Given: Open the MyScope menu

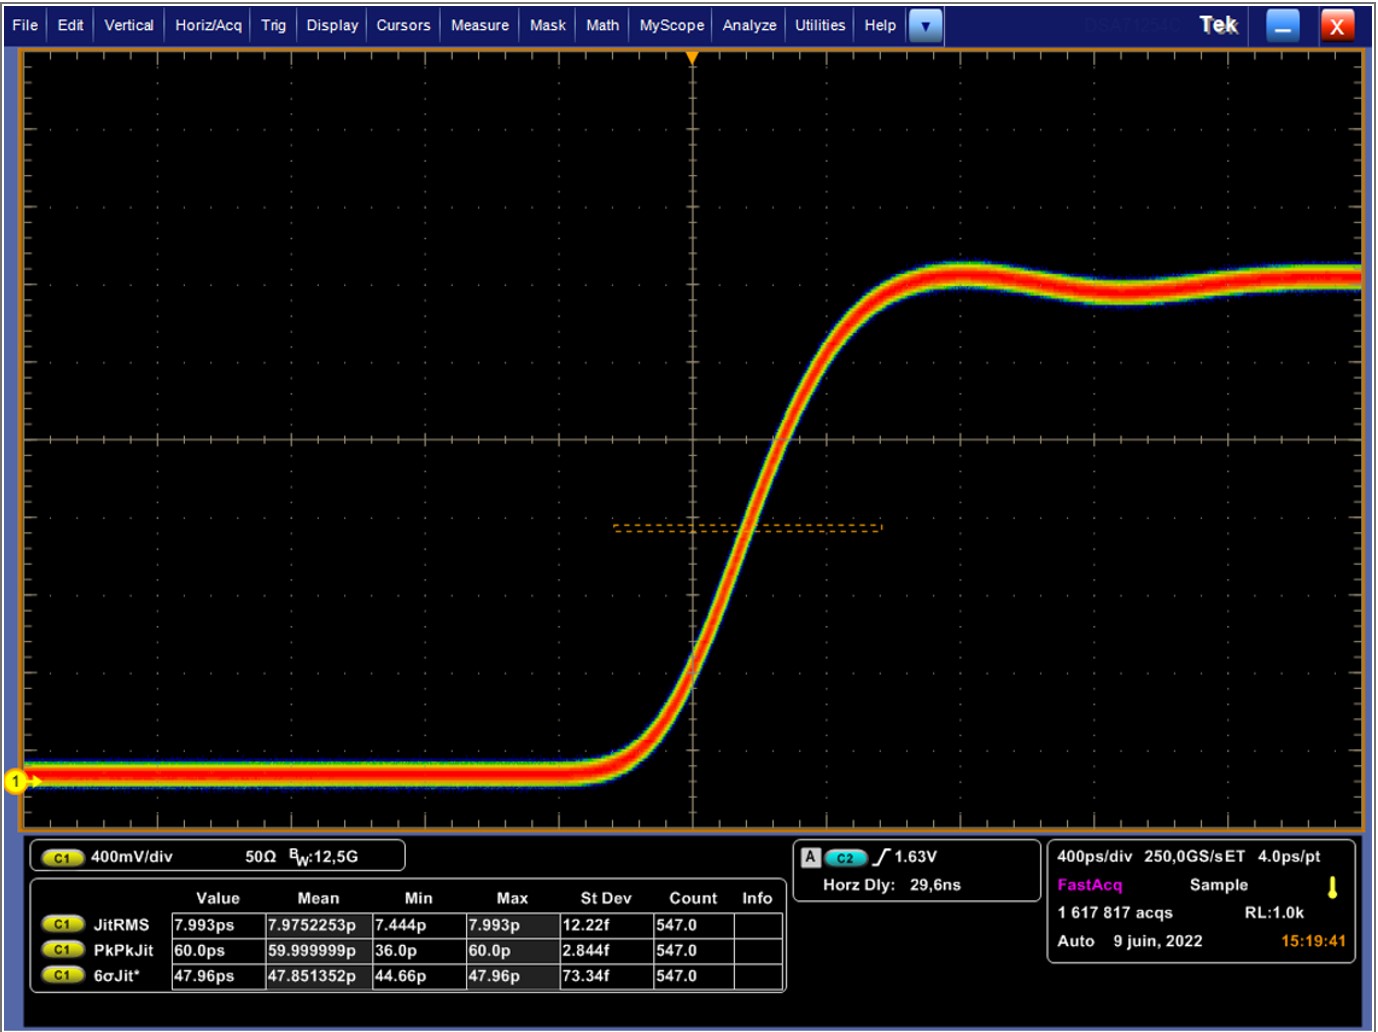Looking at the screenshot, I should pos(671,25).
